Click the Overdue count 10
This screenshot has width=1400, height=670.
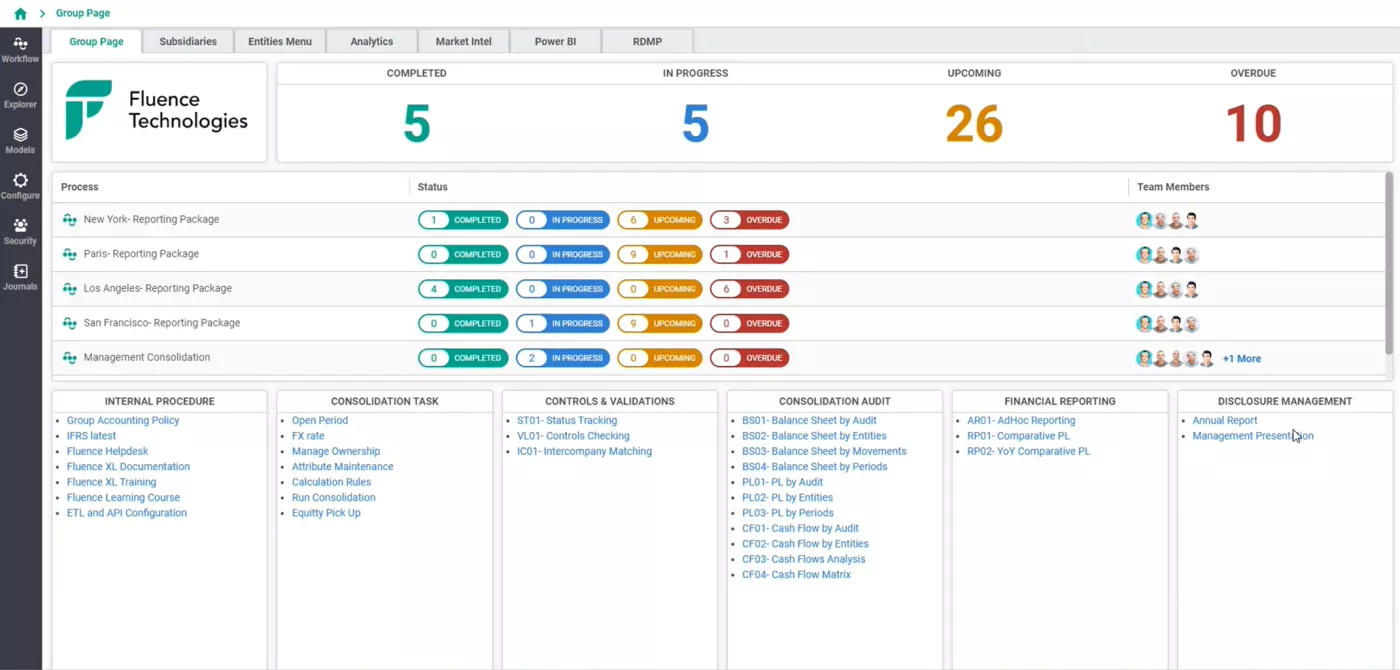(x=1253, y=124)
